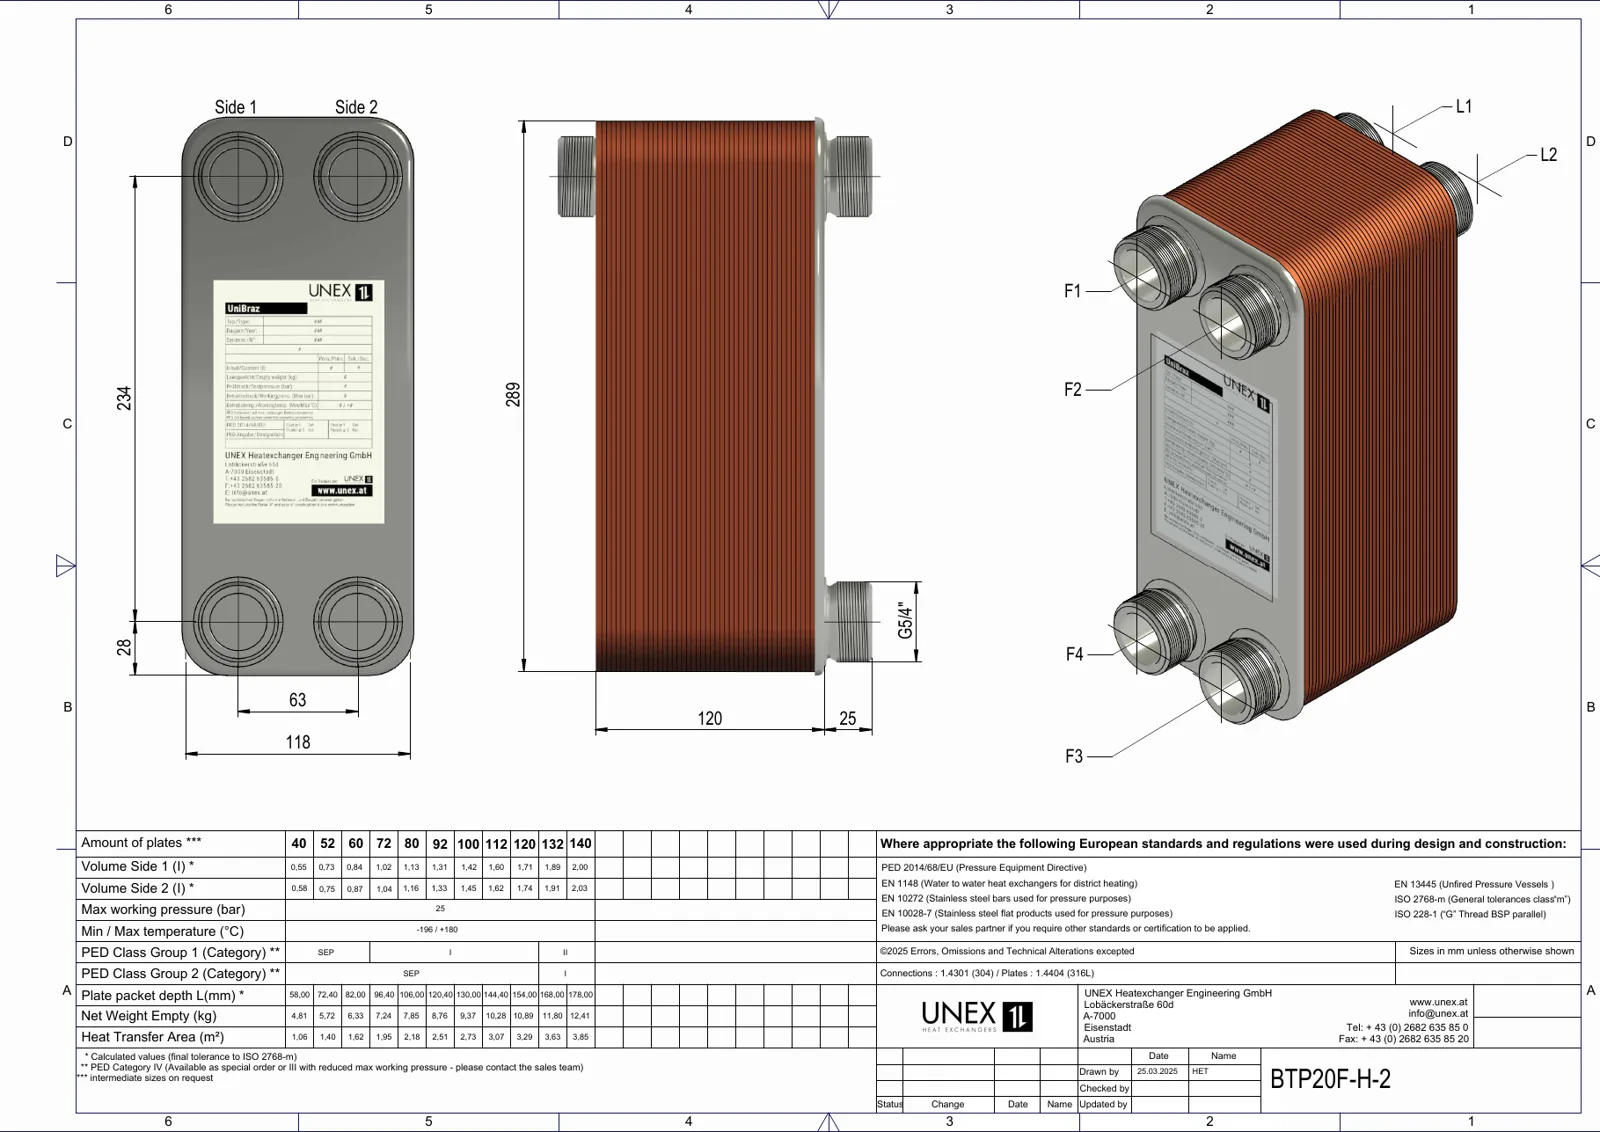Screen dimensions: 1600x1132
Task: Select 'Plate packet depth L(mm) *' label
Action: (162, 995)
